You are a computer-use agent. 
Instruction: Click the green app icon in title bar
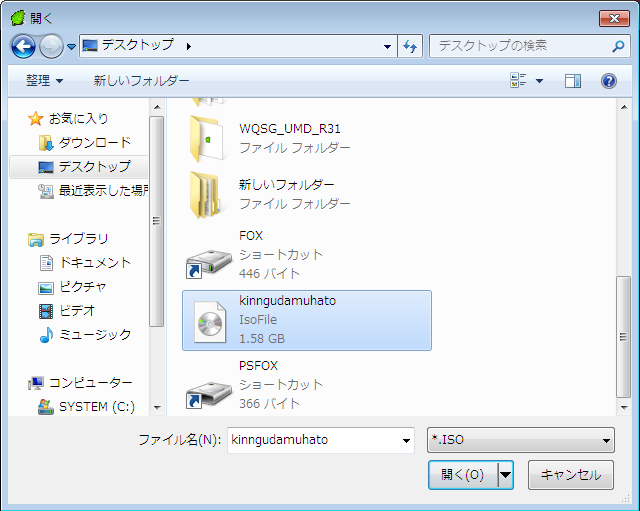pos(18,18)
